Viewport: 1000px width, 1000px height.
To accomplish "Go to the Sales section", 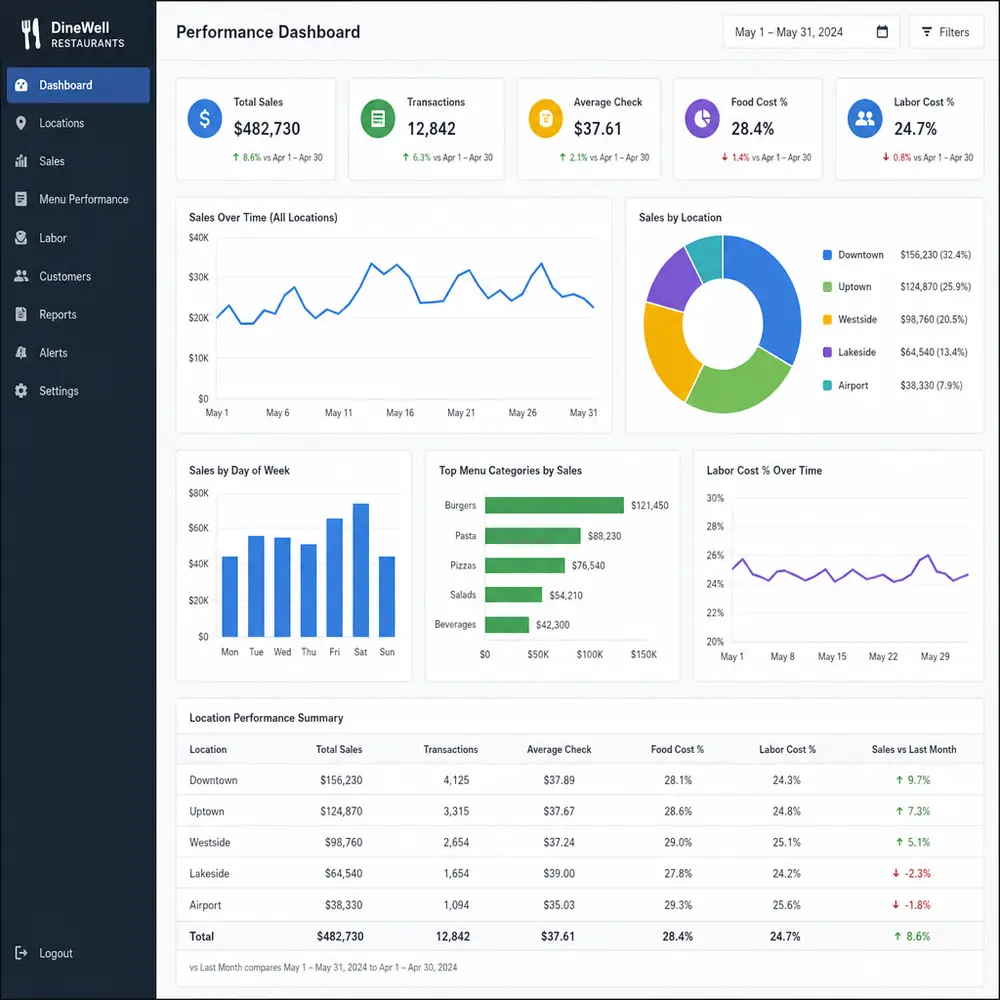I will click(x=78, y=161).
